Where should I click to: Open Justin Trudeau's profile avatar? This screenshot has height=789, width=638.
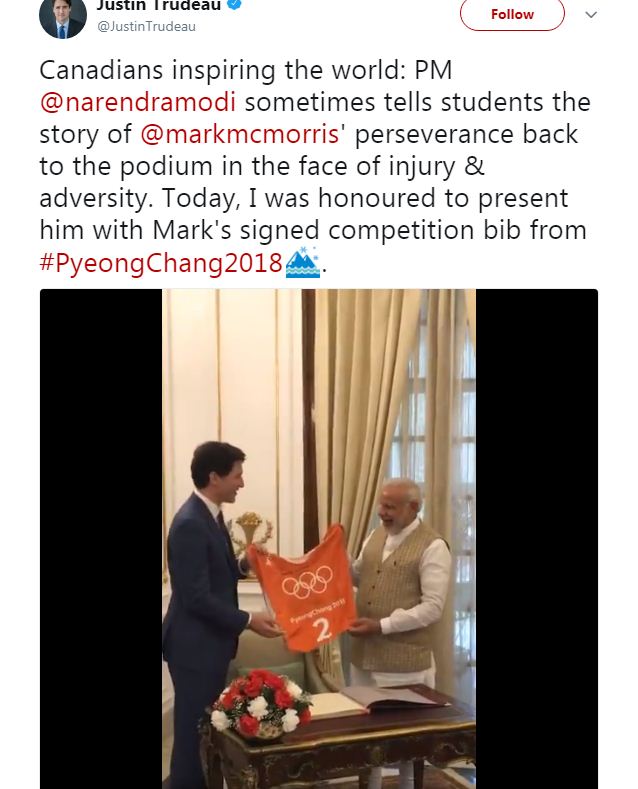coord(63,19)
